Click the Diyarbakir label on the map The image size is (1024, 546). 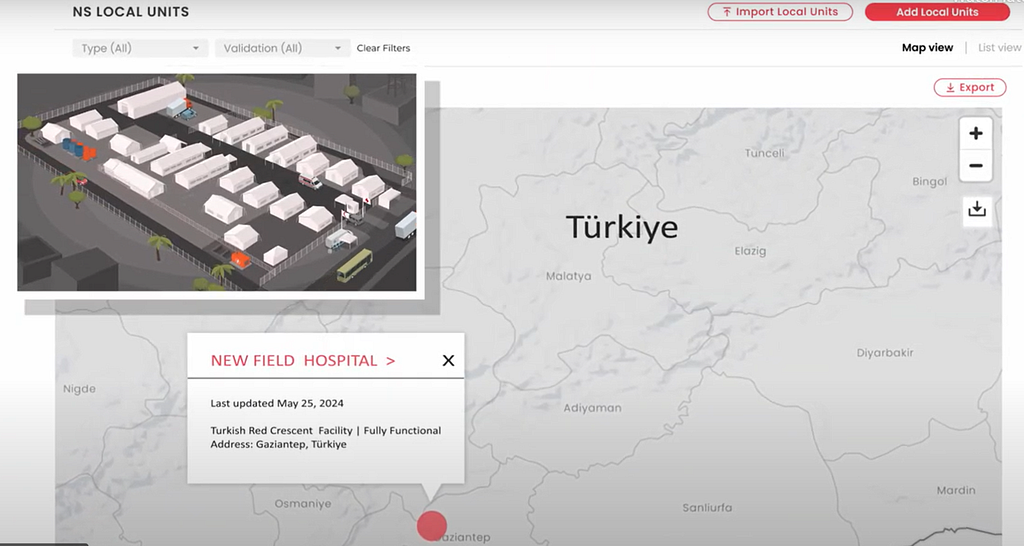(x=885, y=353)
